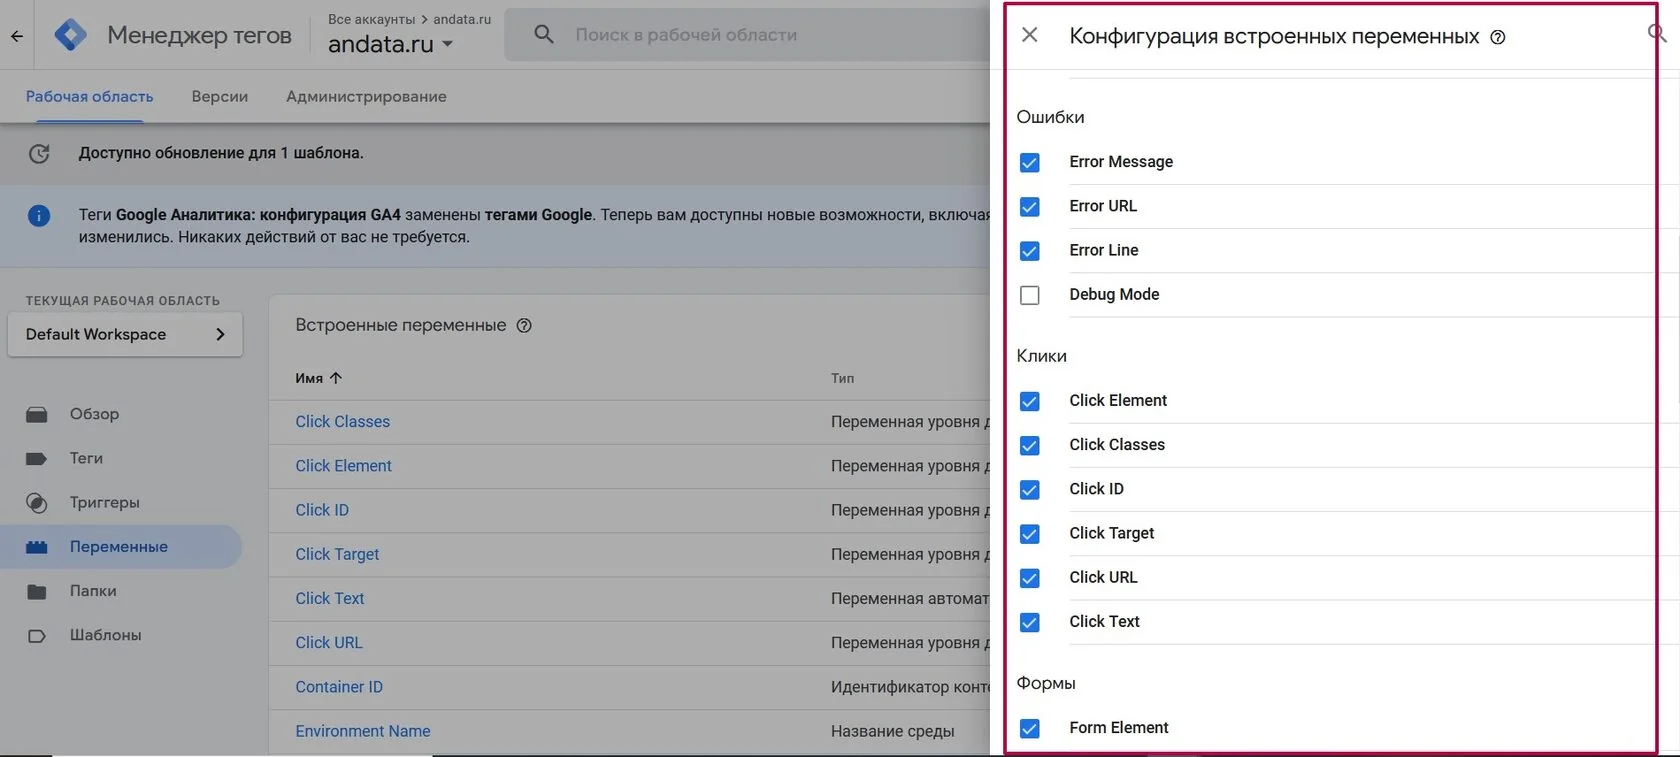
Task: Click the Tag Manager diamond logo
Action: pyautogui.click(x=70, y=35)
